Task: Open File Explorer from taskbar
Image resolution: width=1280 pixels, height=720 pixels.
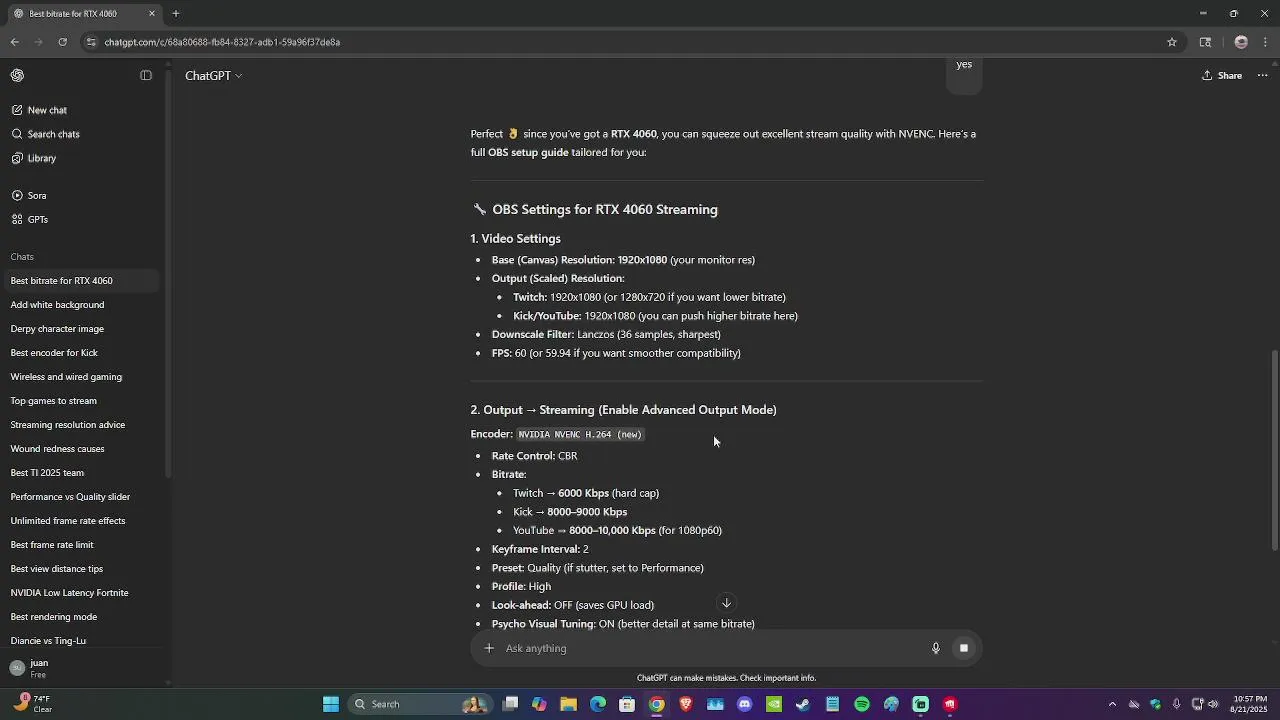Action: tap(568, 704)
